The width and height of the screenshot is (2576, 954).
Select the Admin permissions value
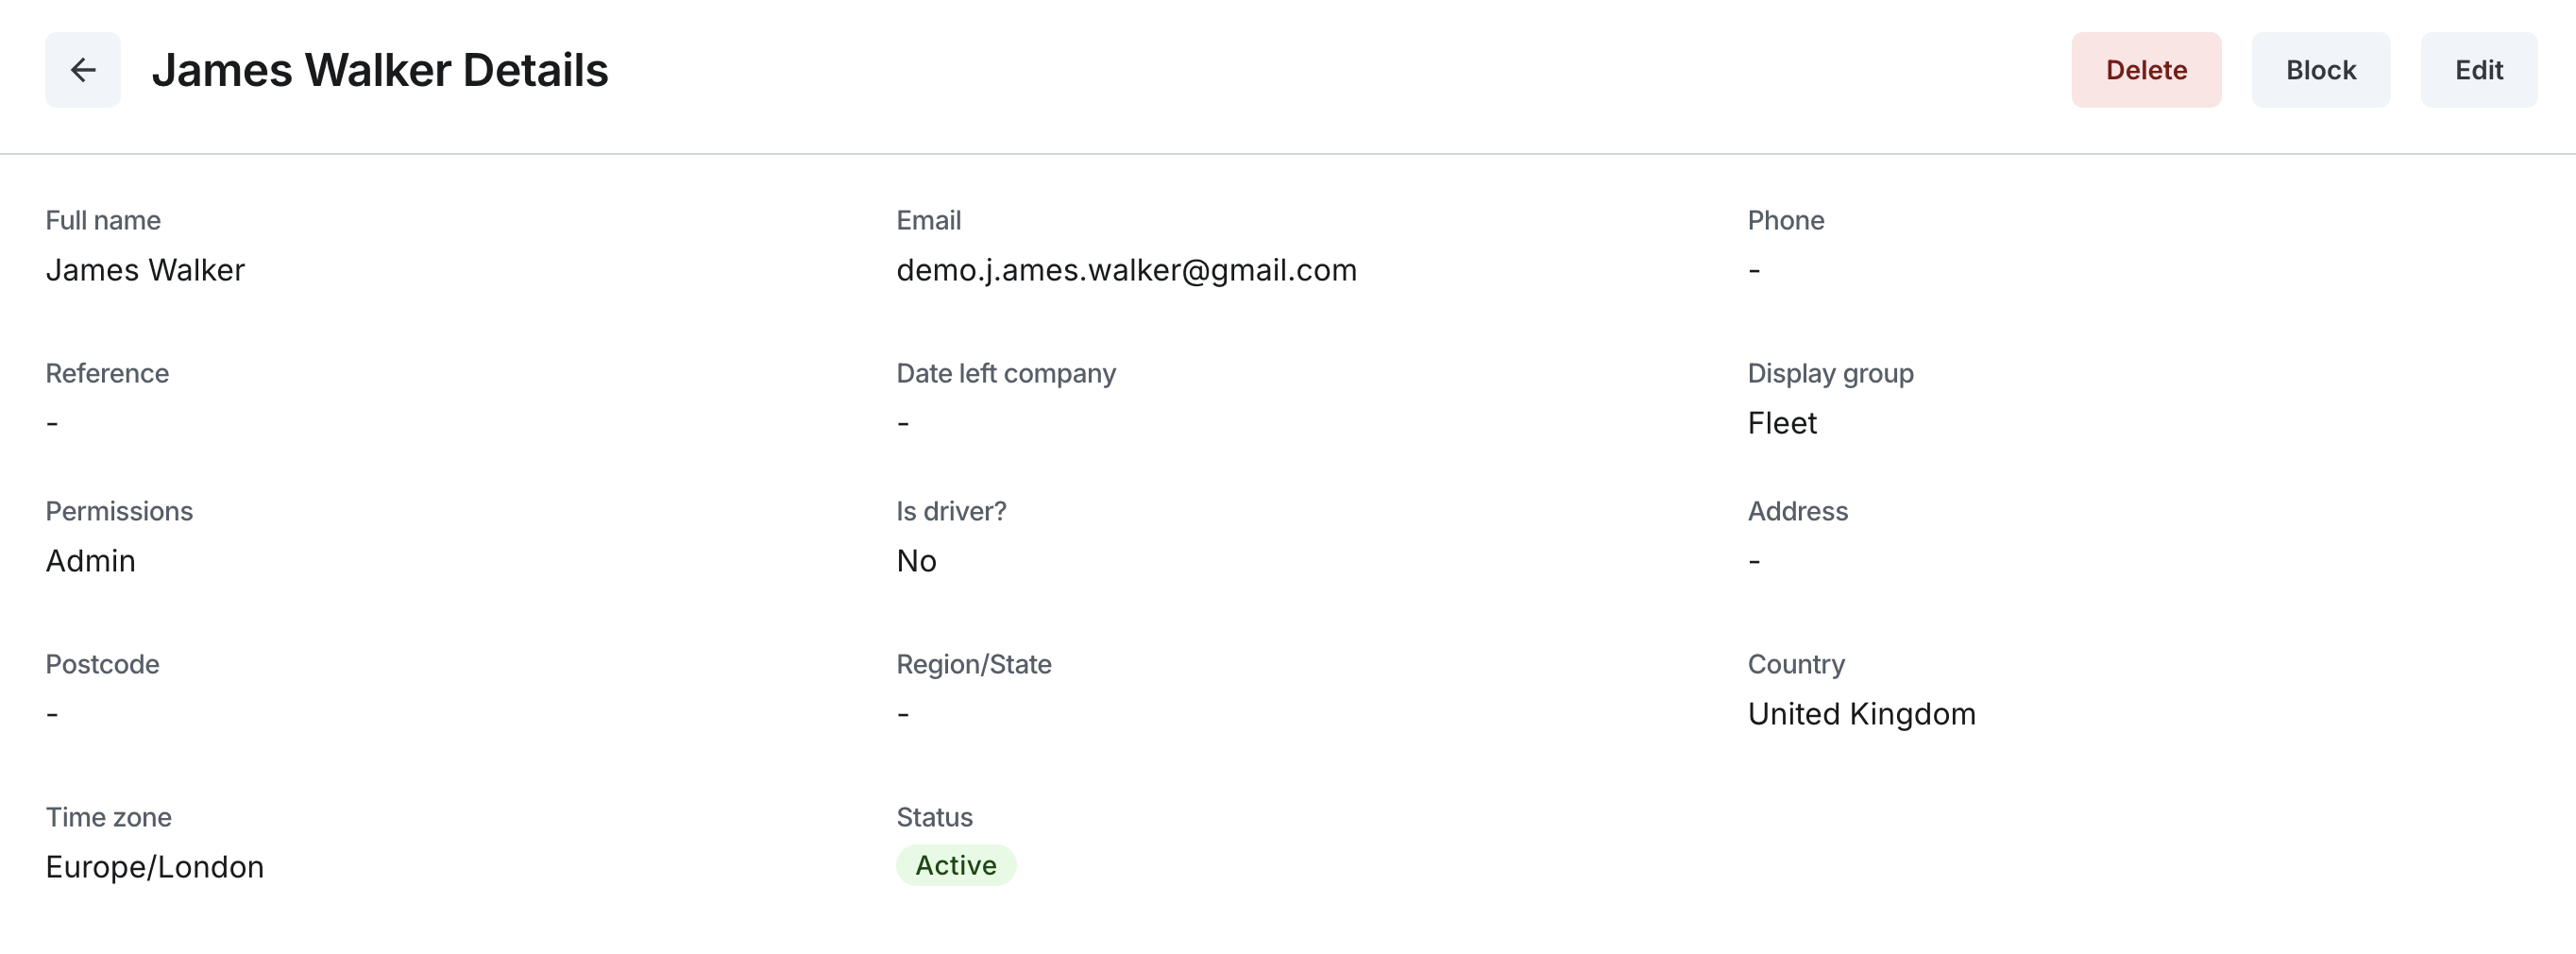[90, 561]
